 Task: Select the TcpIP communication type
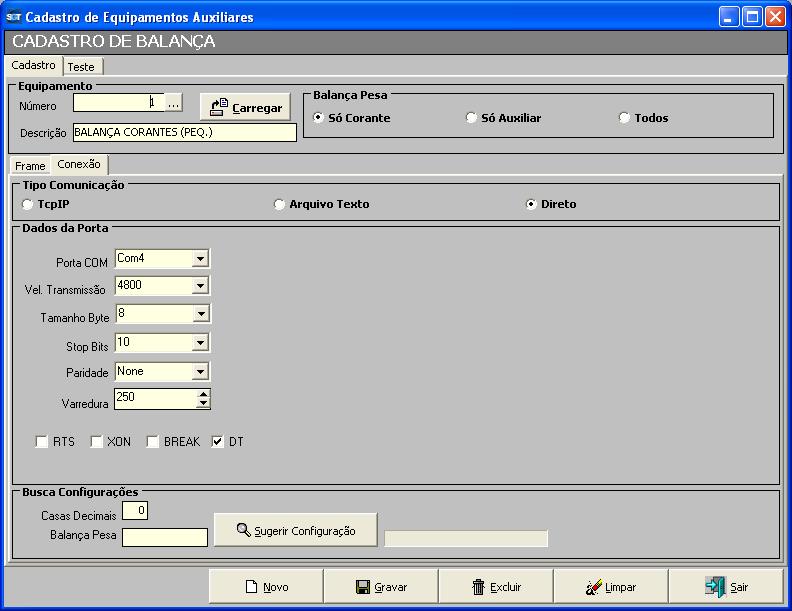click(x=28, y=204)
